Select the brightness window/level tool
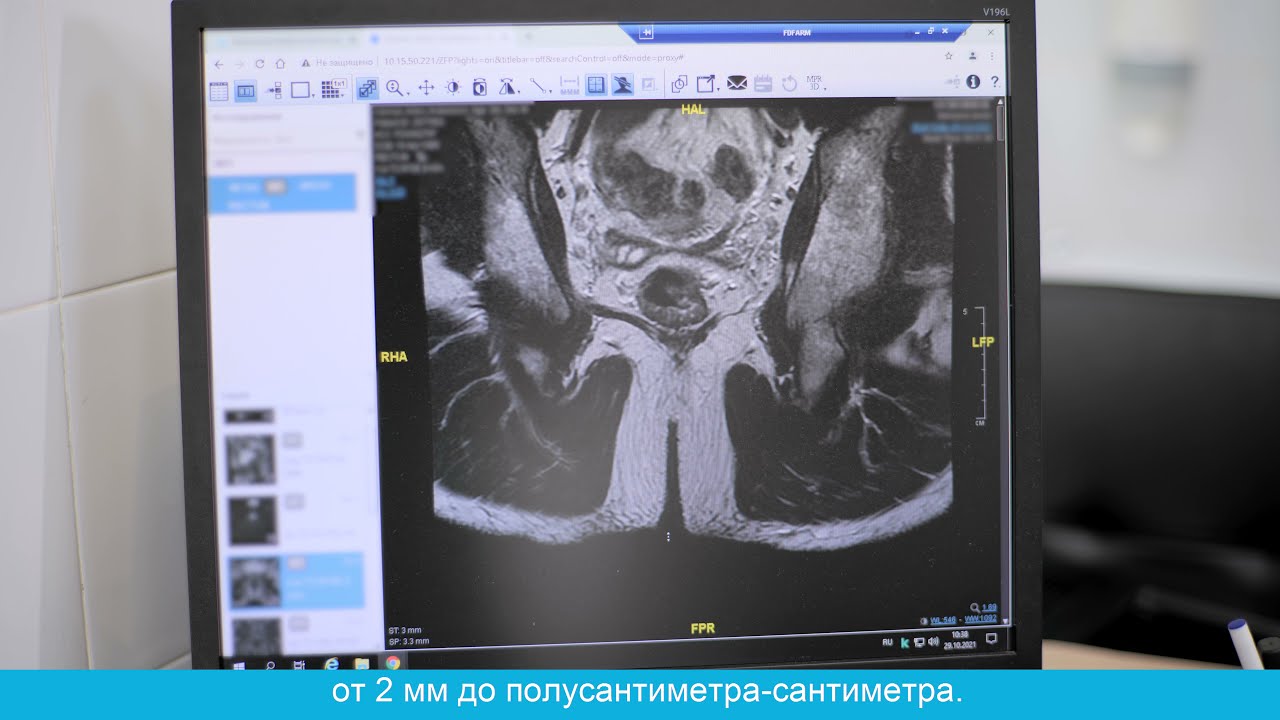This screenshot has width=1280, height=720. click(x=452, y=87)
